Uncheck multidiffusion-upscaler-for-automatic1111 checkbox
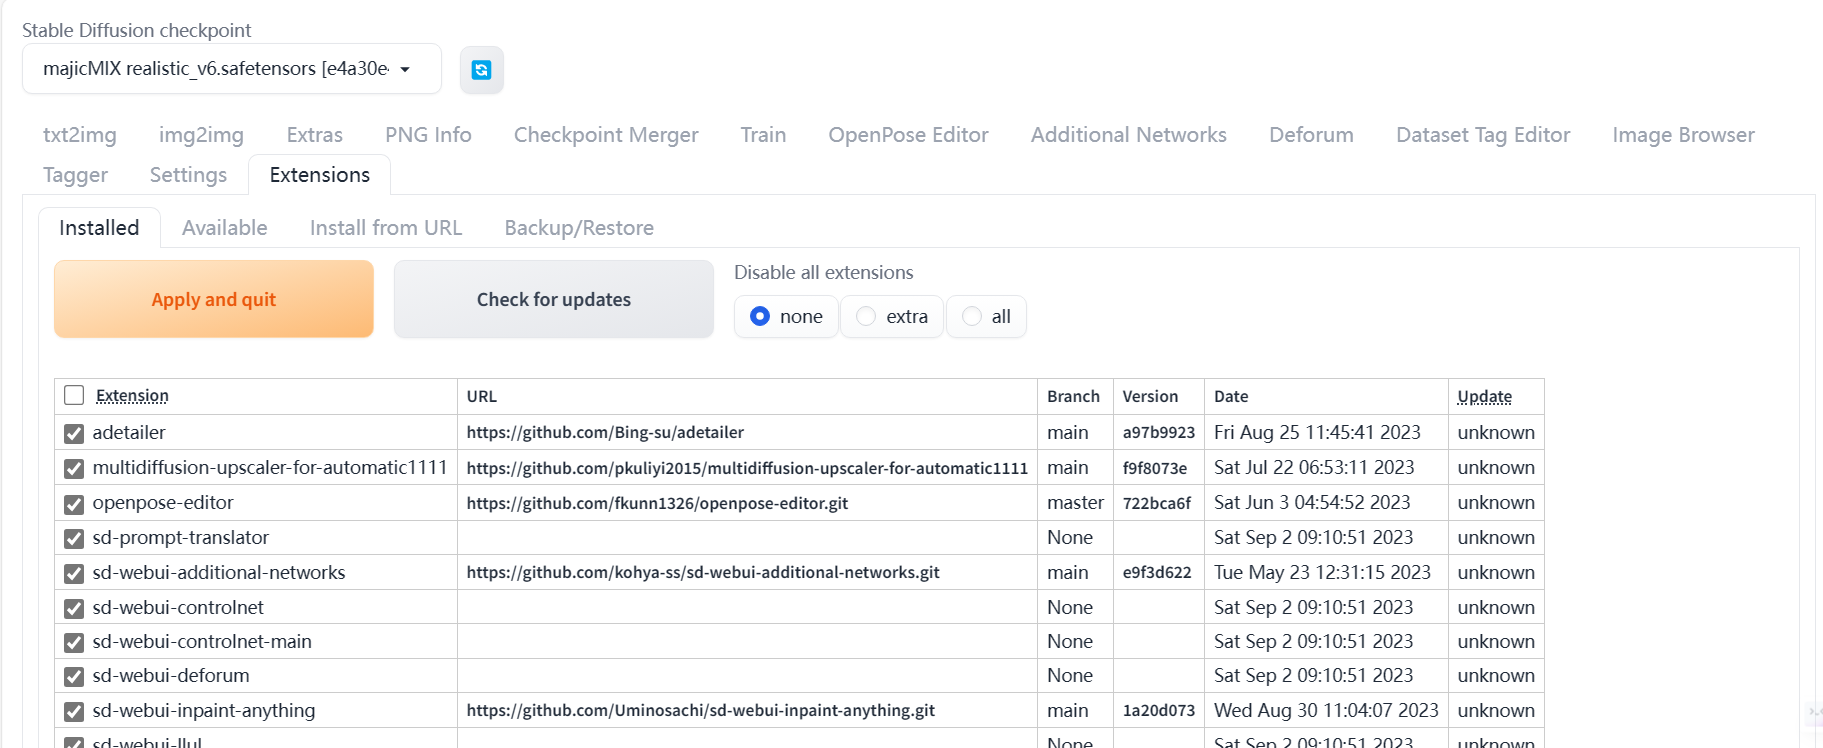 (74, 468)
